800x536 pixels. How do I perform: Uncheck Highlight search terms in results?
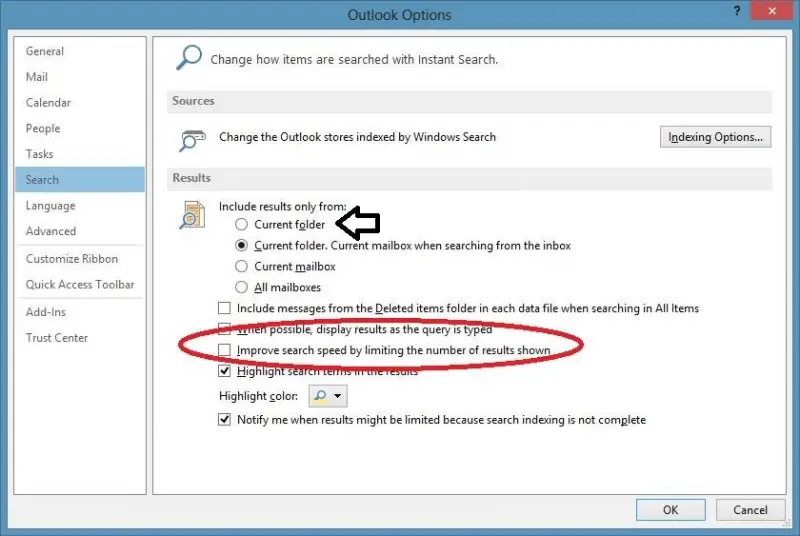224,371
